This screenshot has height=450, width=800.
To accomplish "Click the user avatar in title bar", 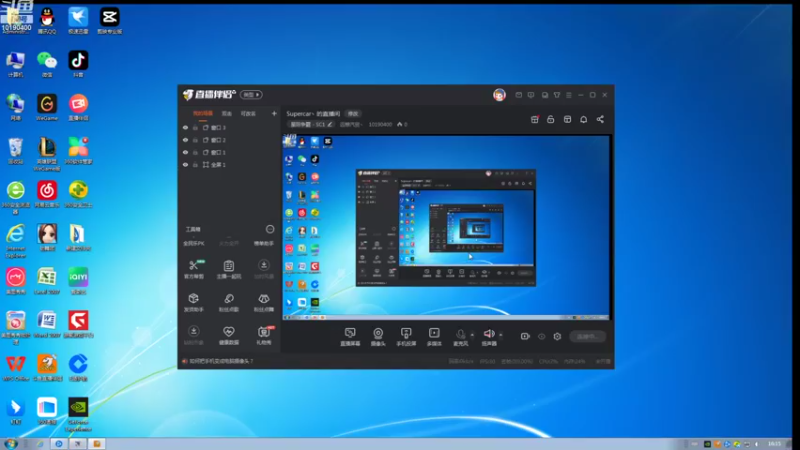I will click(499, 94).
